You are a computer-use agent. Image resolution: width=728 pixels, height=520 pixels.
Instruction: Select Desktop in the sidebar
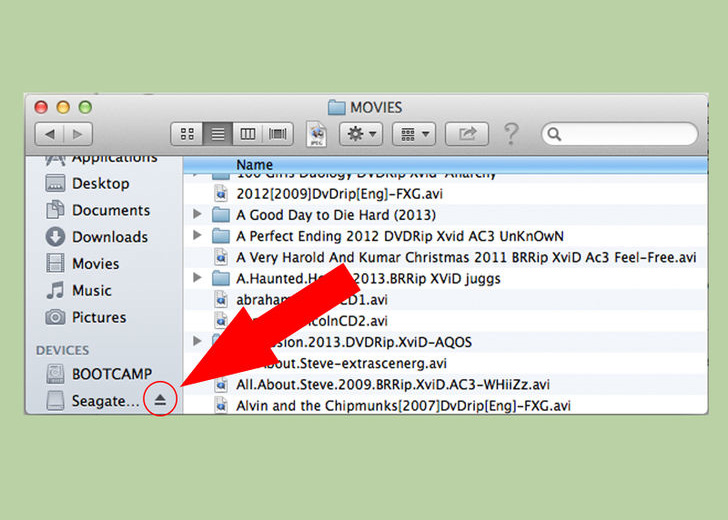pos(100,183)
